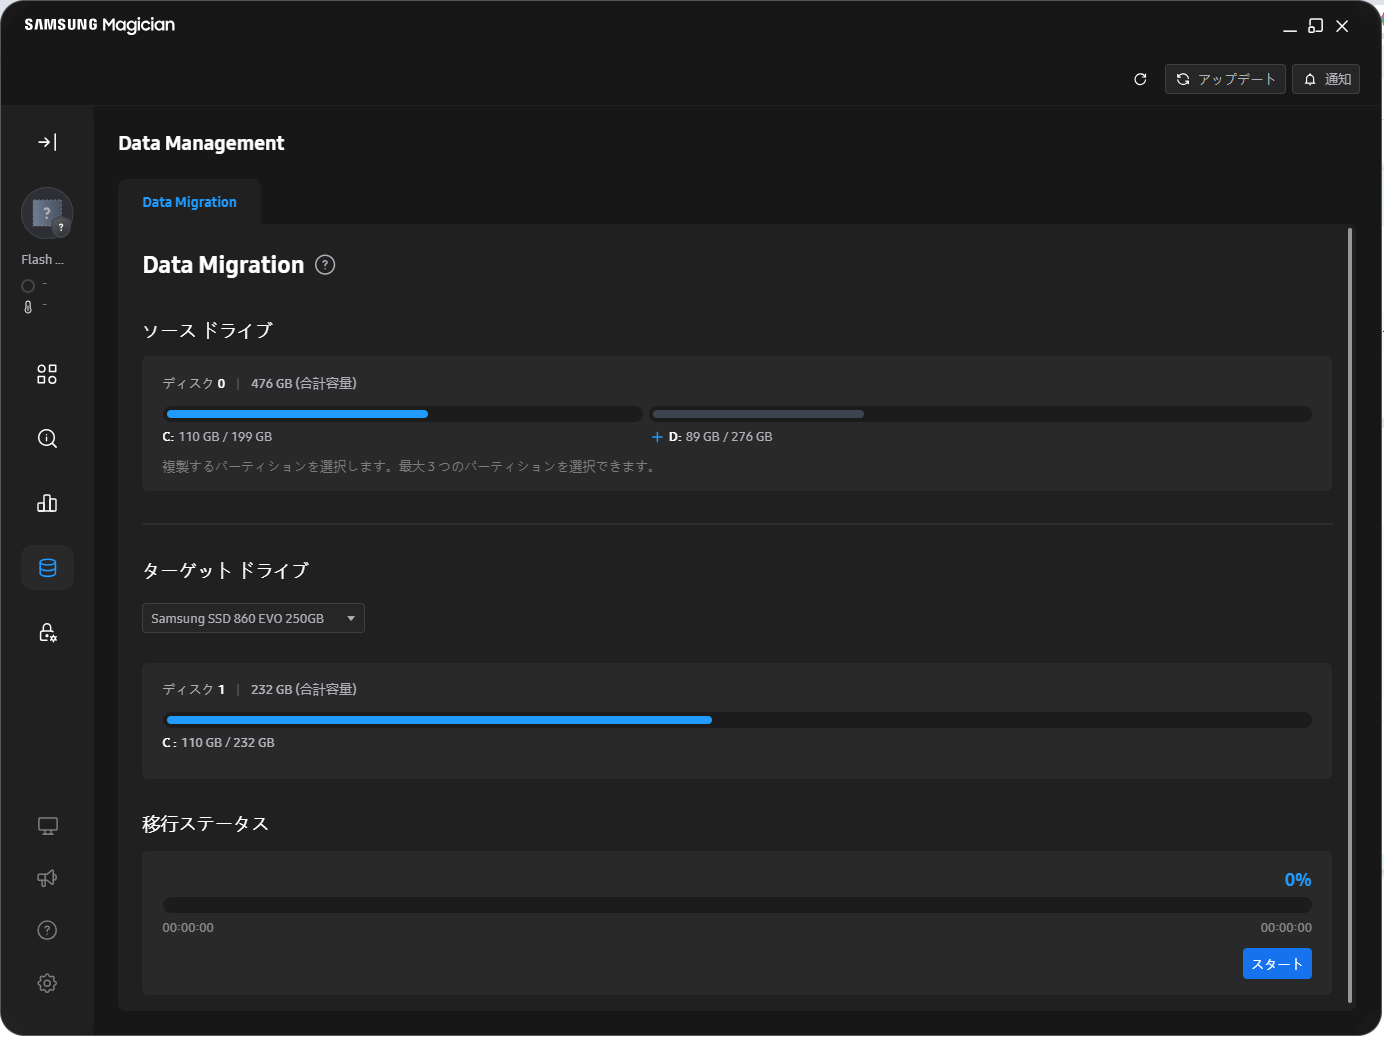This screenshot has height=1038, width=1384.
Task: Click the 0% migration progress text
Action: coord(1298,880)
